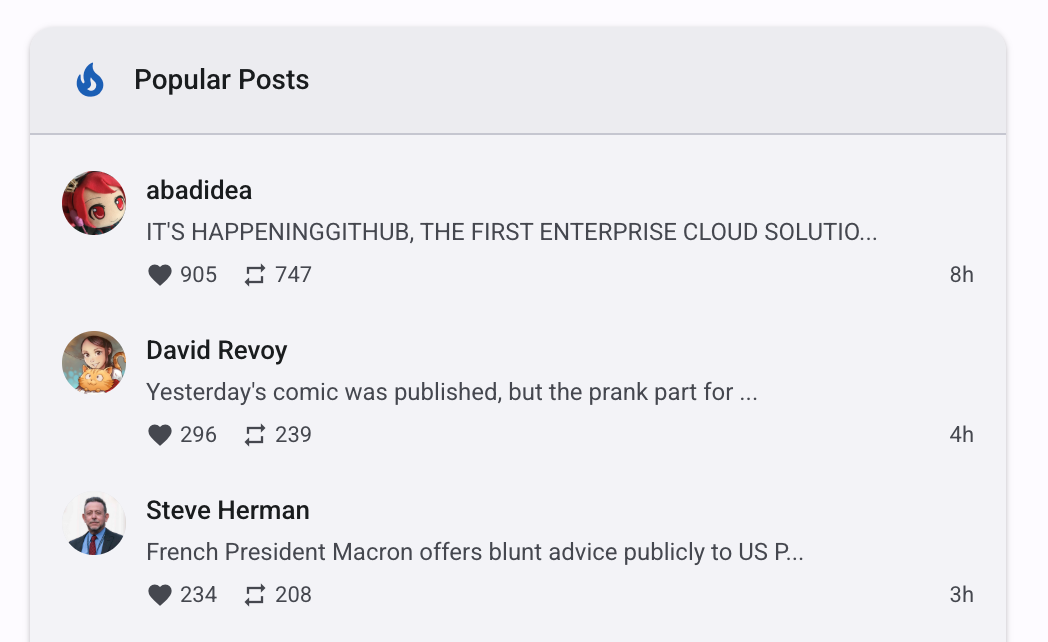
Task: Boost Steve Herman's post via repeat icon
Action: (255, 595)
